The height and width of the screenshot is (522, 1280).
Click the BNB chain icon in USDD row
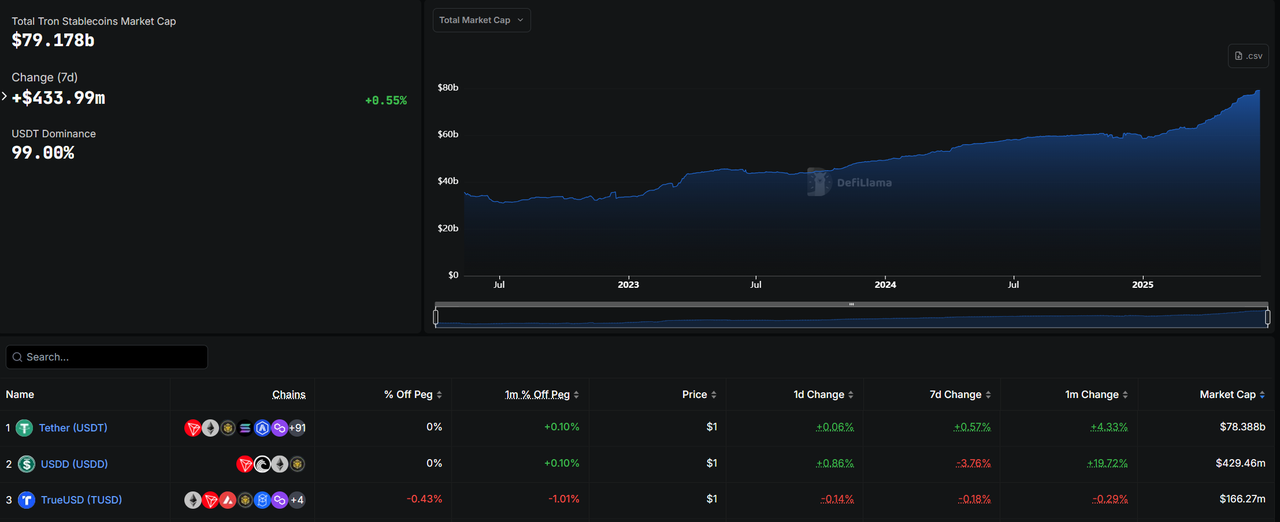click(x=297, y=464)
